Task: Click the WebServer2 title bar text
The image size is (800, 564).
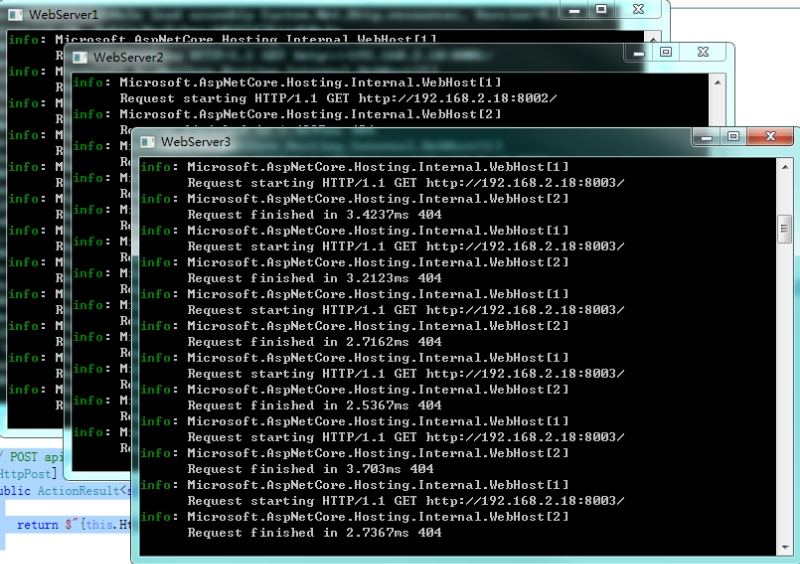Action: point(128,58)
